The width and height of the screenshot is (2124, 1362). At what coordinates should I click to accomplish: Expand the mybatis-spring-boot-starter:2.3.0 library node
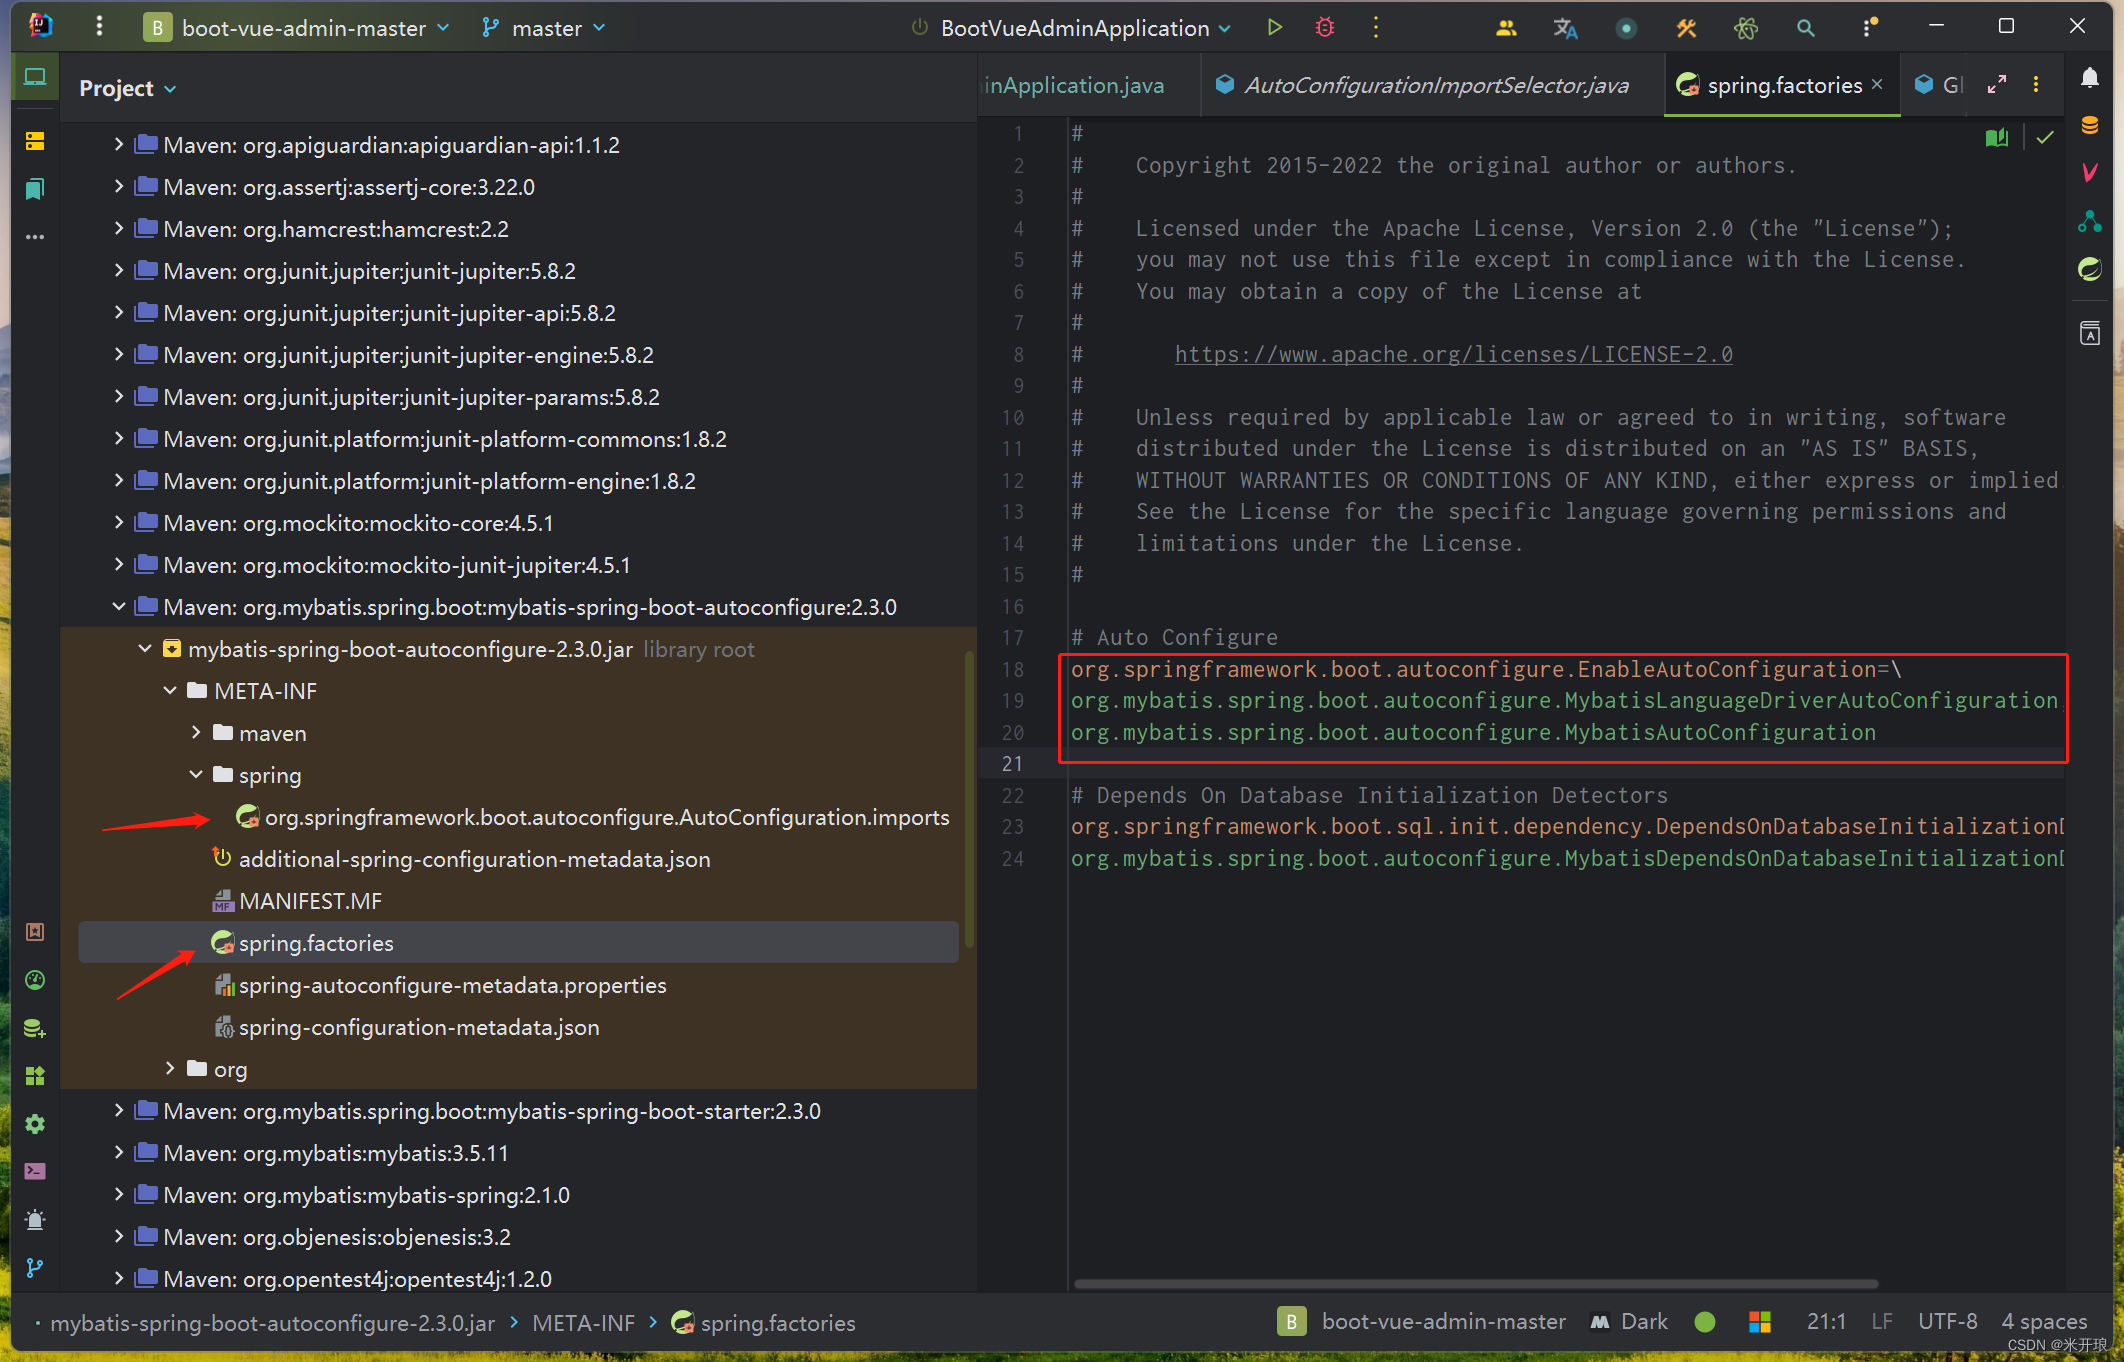[119, 1111]
